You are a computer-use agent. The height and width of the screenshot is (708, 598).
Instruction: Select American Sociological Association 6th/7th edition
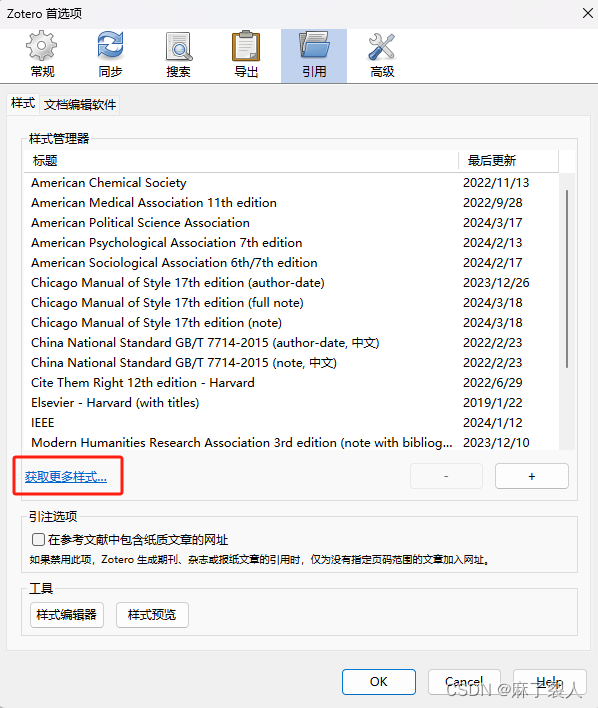(291, 262)
